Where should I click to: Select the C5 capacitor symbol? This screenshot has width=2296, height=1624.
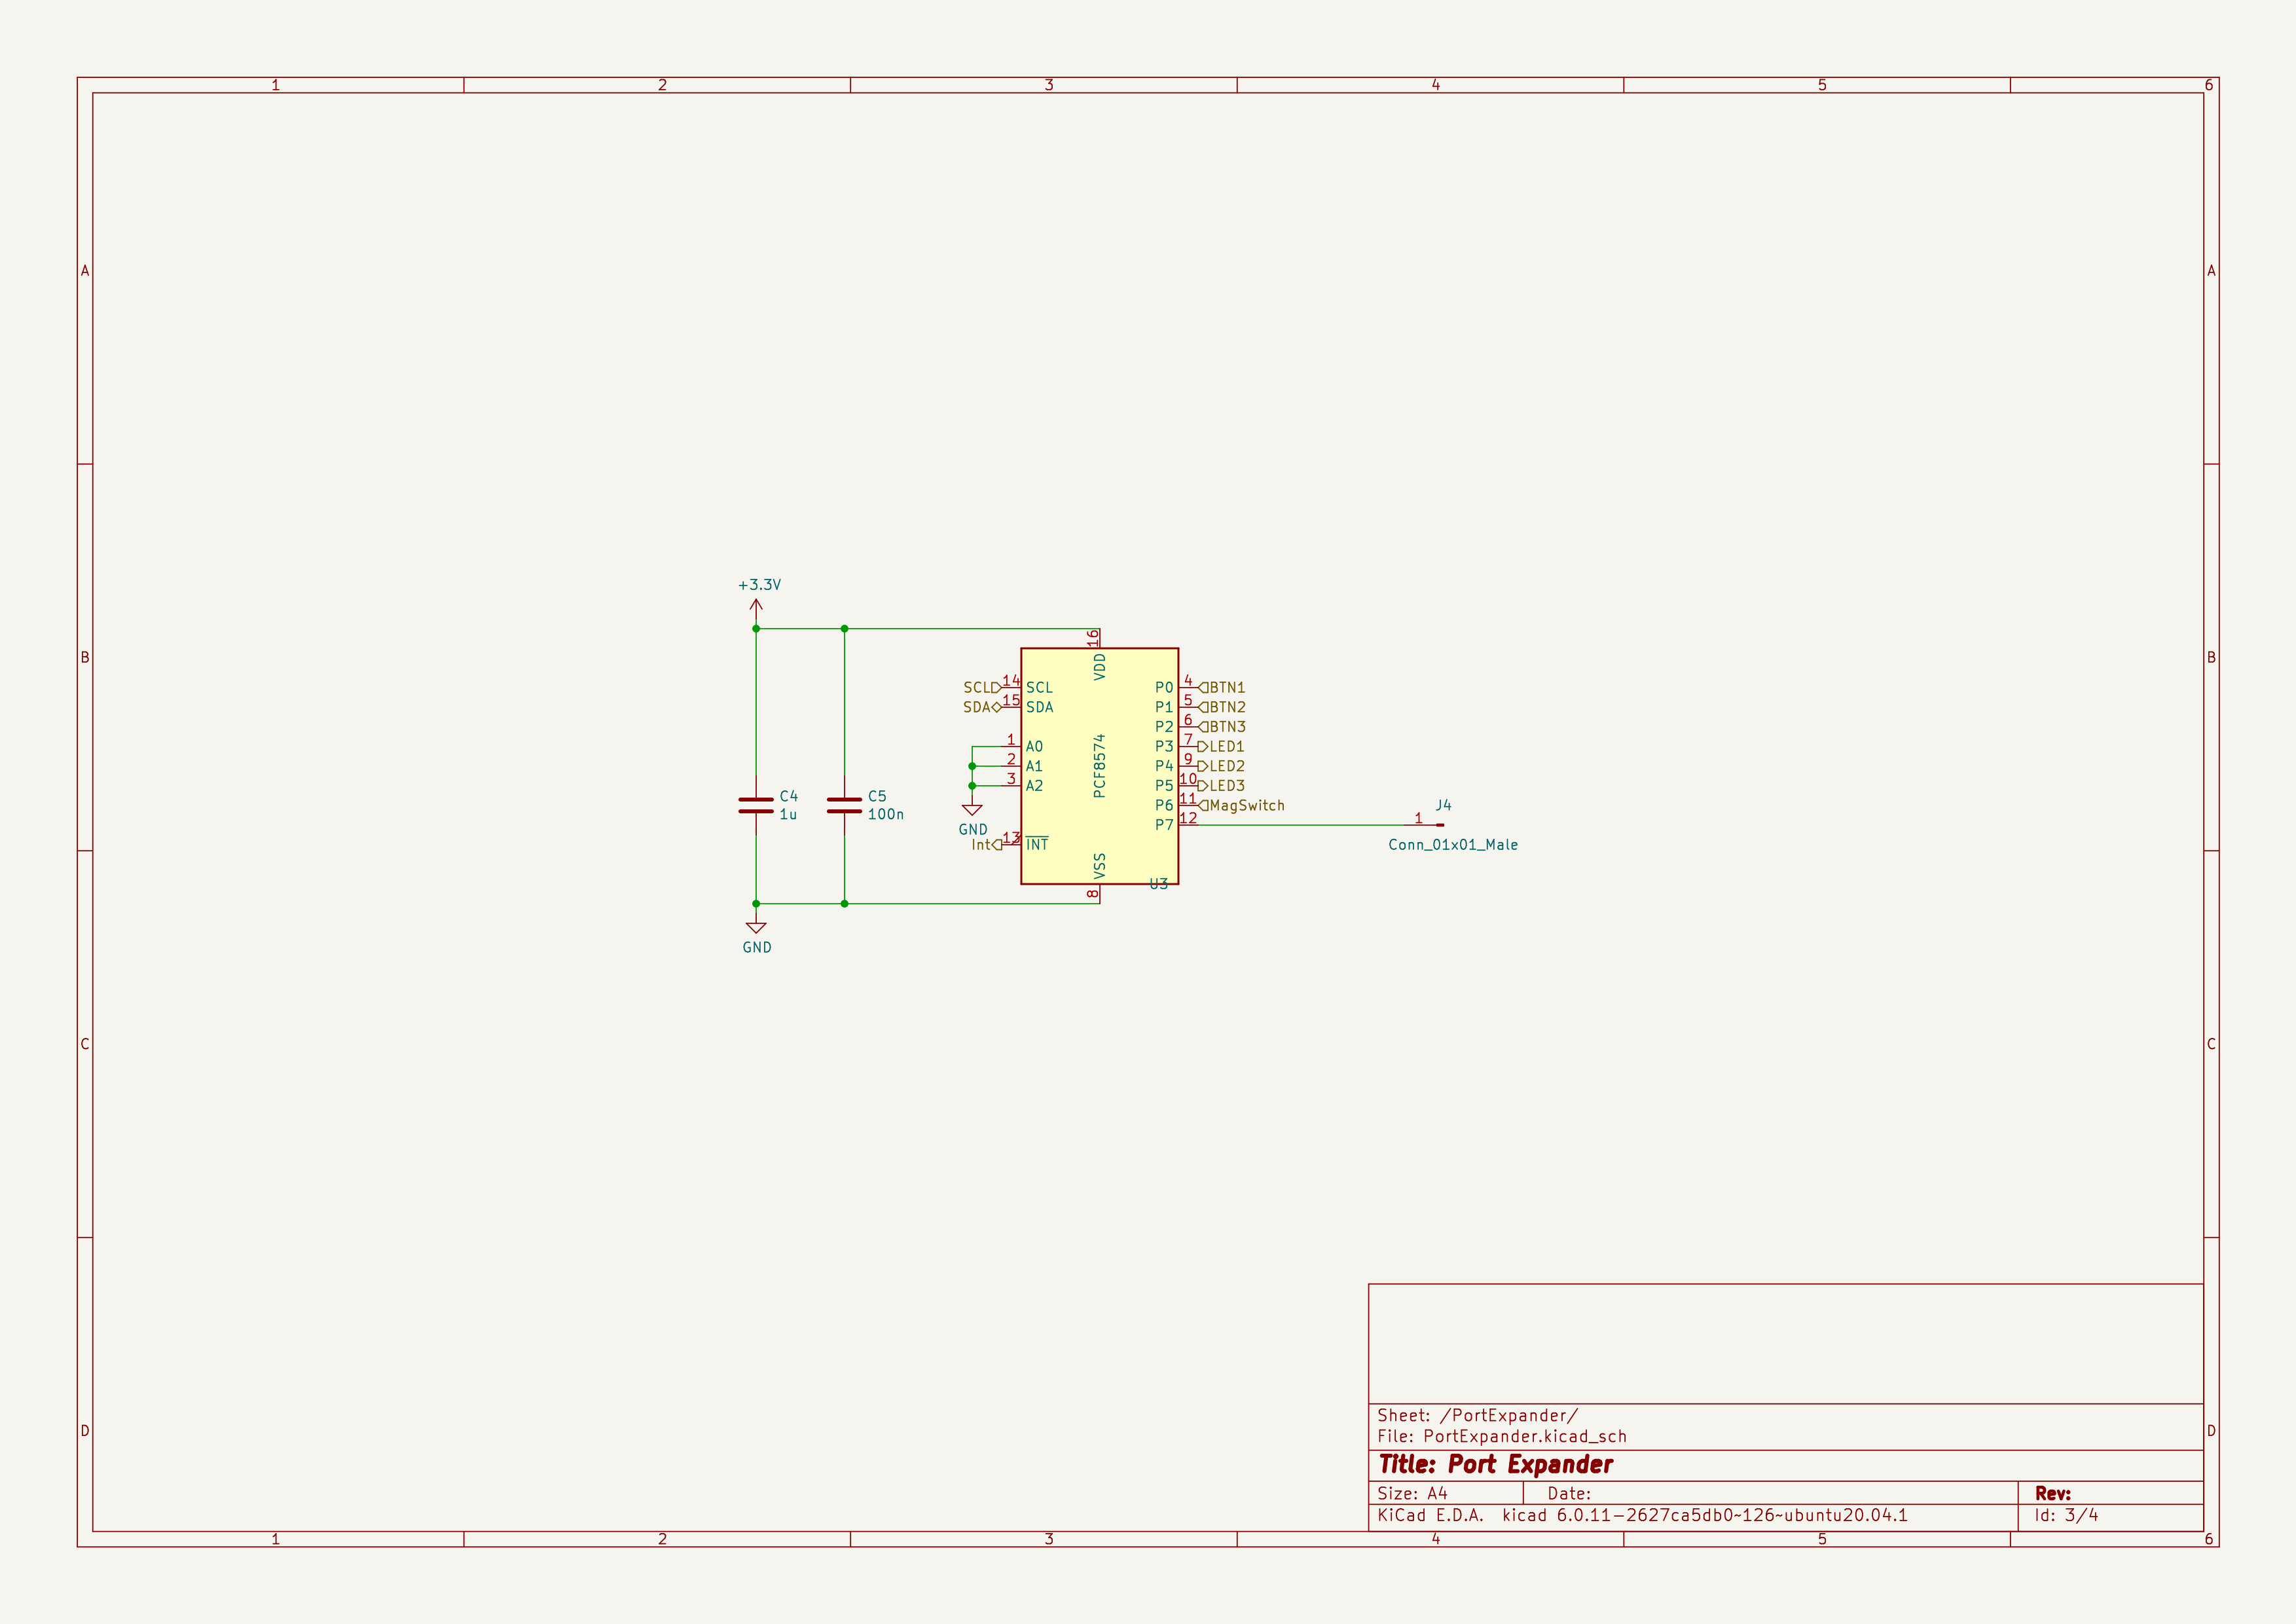pos(844,805)
